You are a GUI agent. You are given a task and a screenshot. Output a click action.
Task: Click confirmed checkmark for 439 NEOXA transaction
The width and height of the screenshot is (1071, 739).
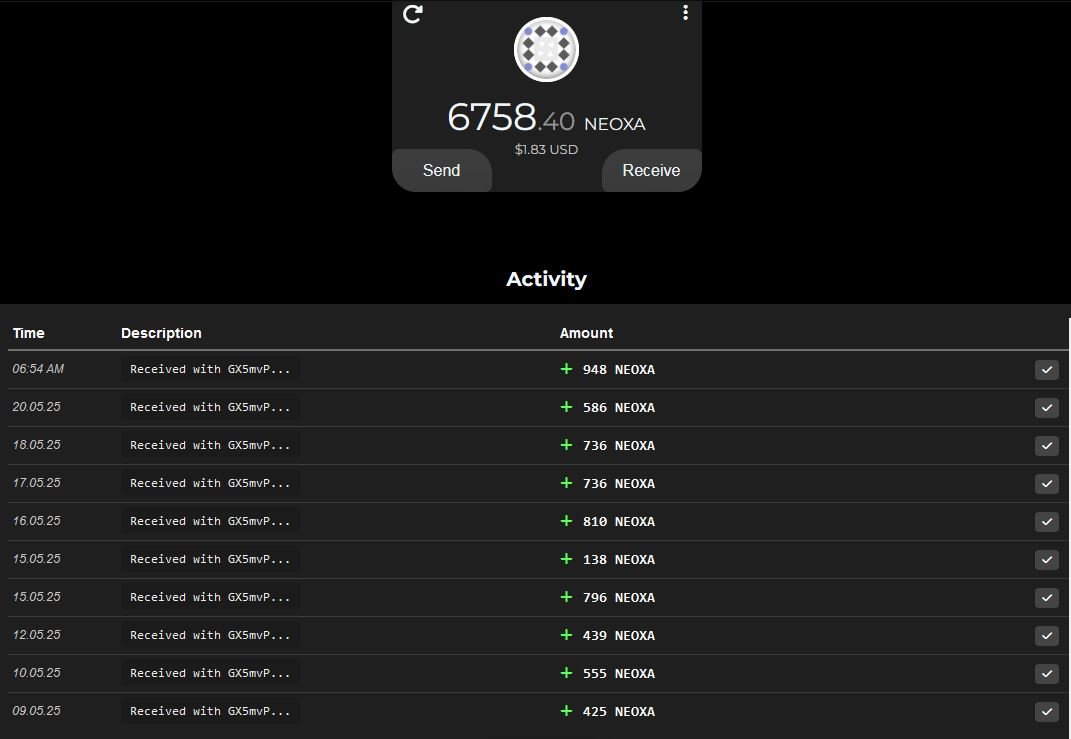[x=1046, y=636]
